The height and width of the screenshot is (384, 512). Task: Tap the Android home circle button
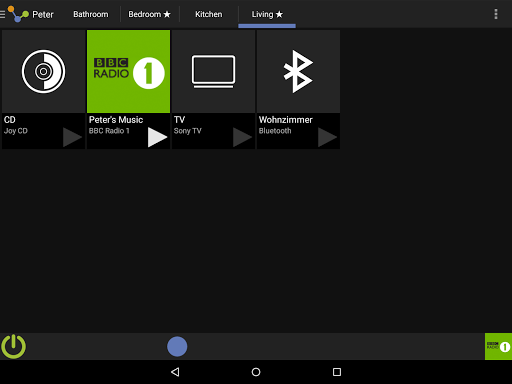pos(256,372)
